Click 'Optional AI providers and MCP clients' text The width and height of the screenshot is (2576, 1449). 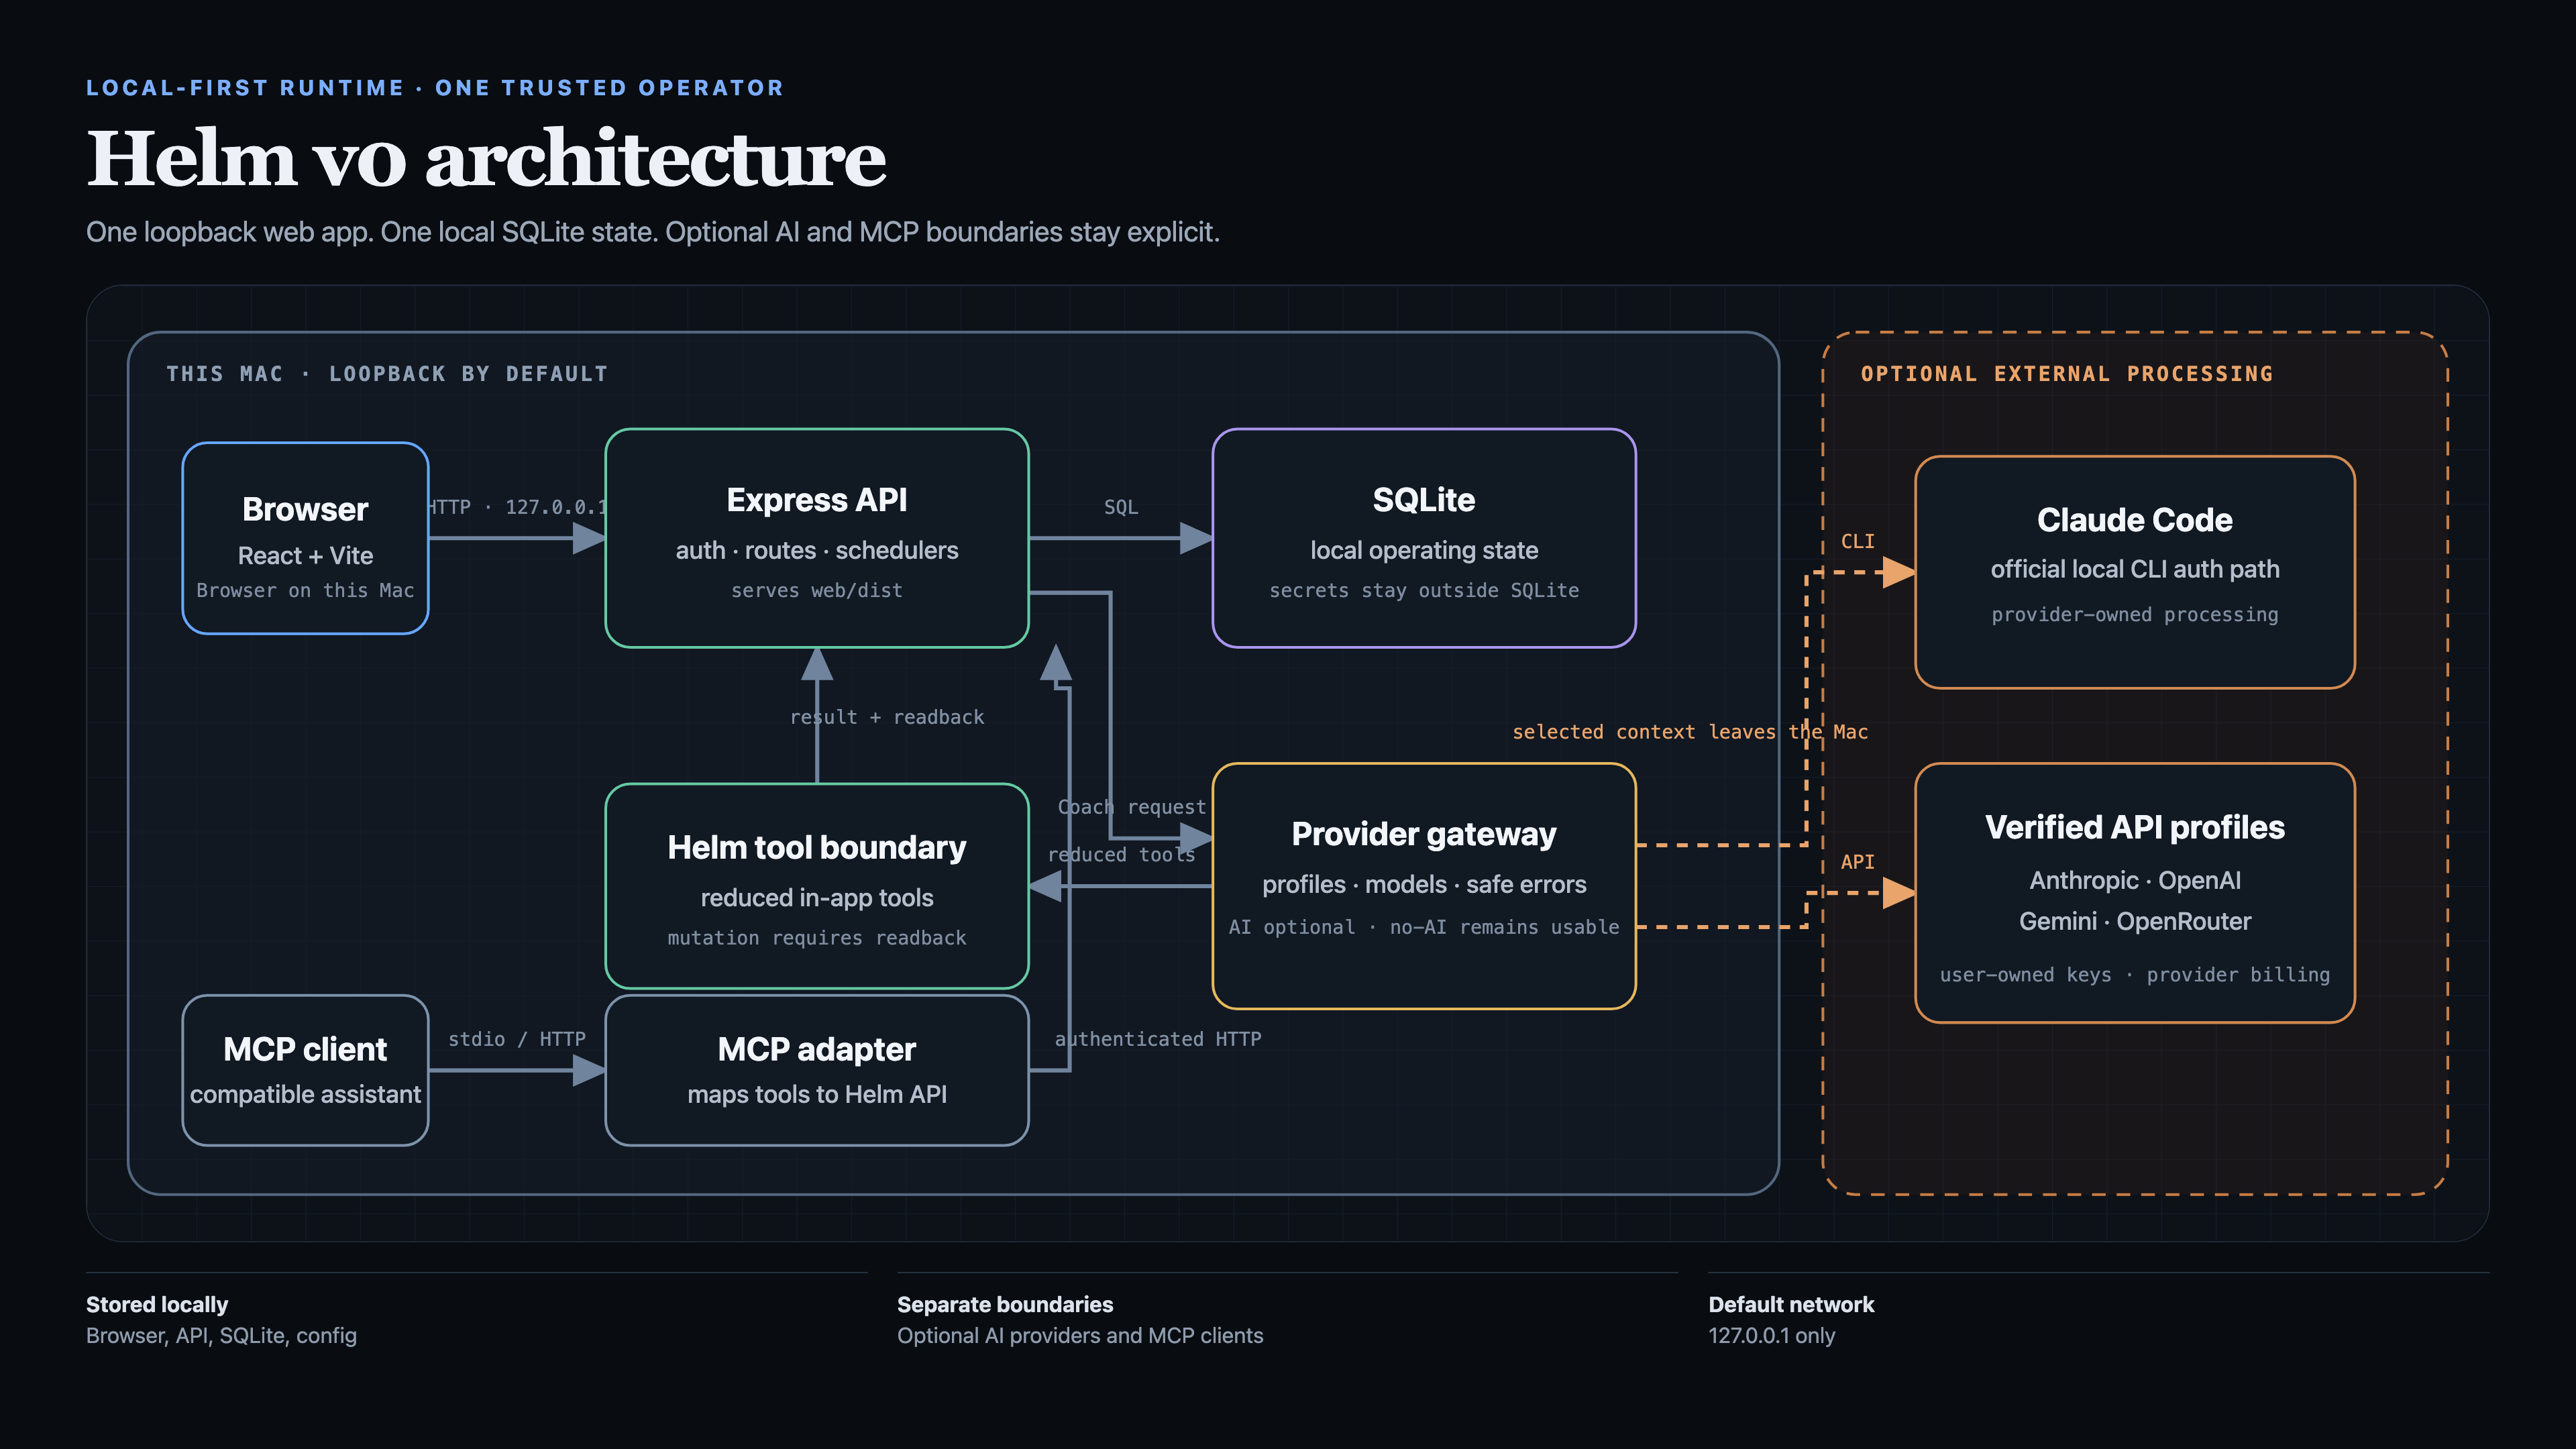pos(1080,1335)
